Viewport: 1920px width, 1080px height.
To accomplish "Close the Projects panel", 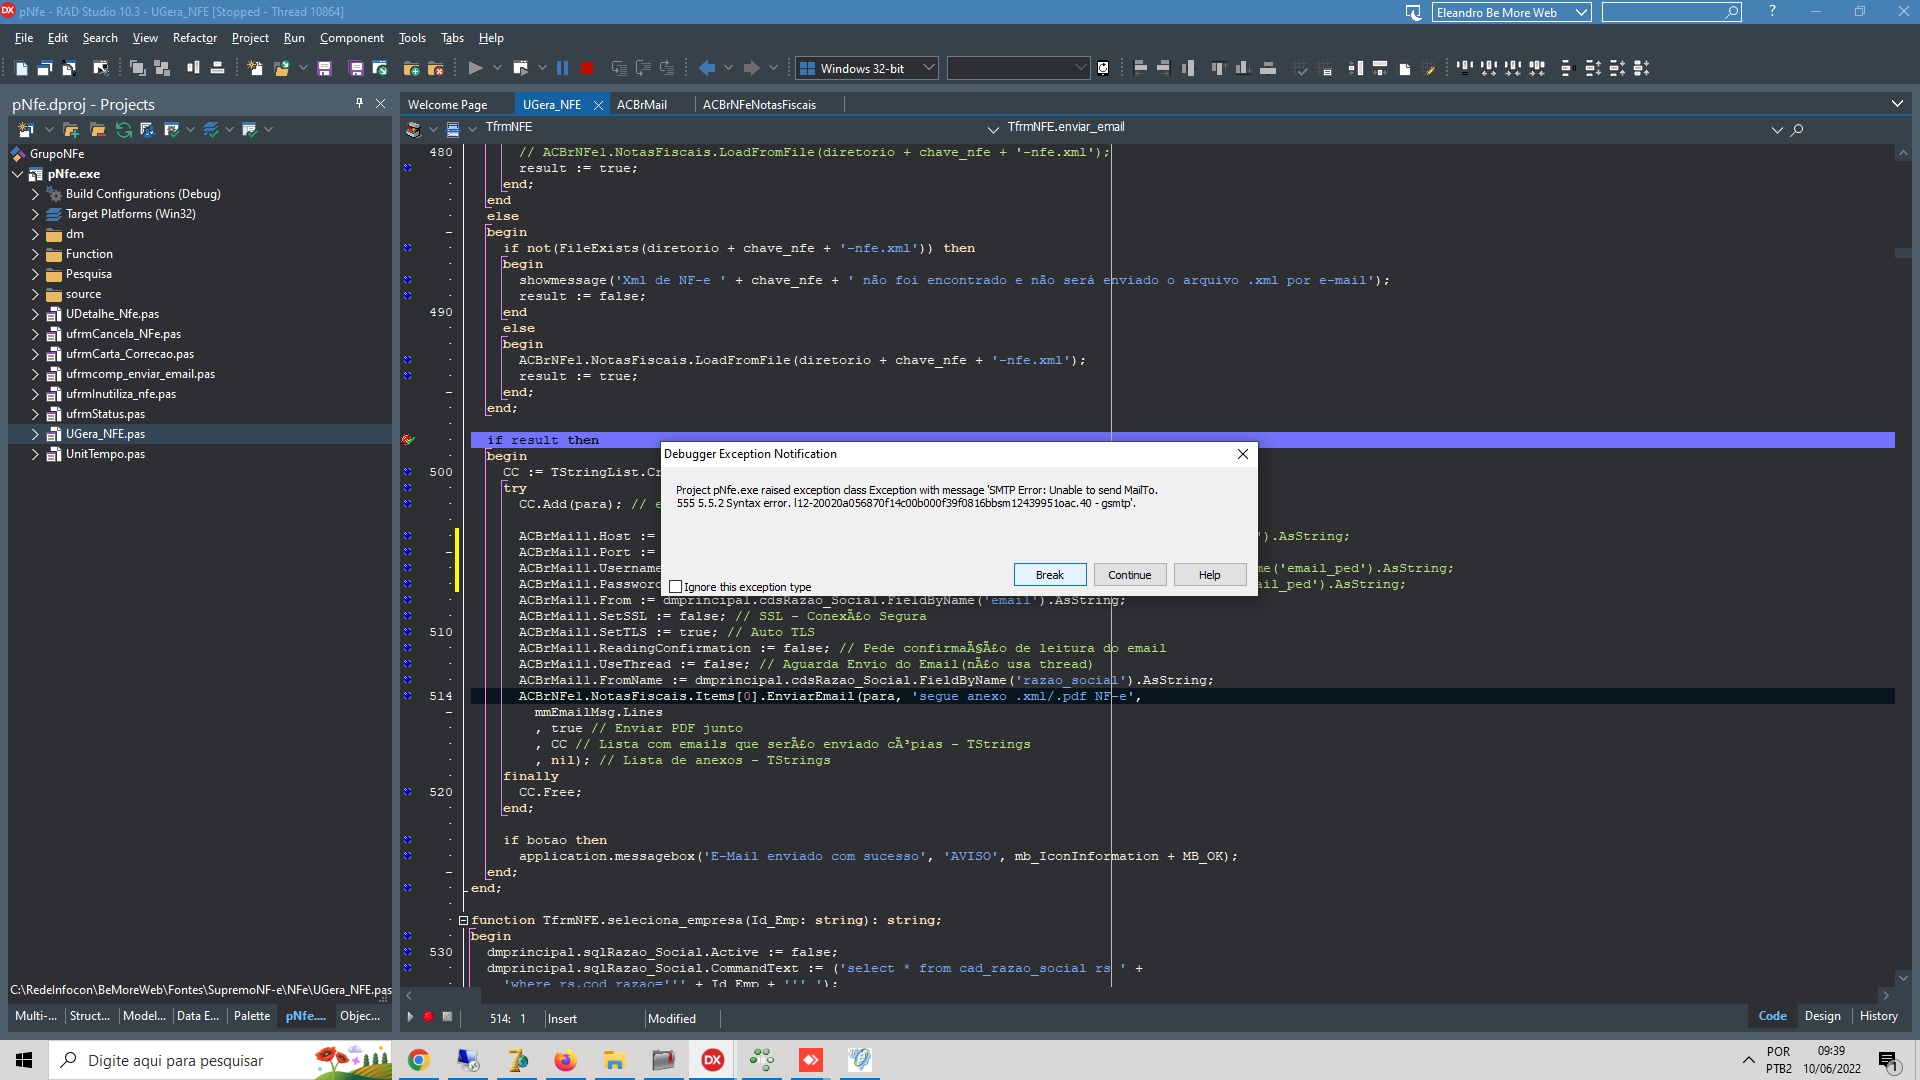I will coord(380,103).
